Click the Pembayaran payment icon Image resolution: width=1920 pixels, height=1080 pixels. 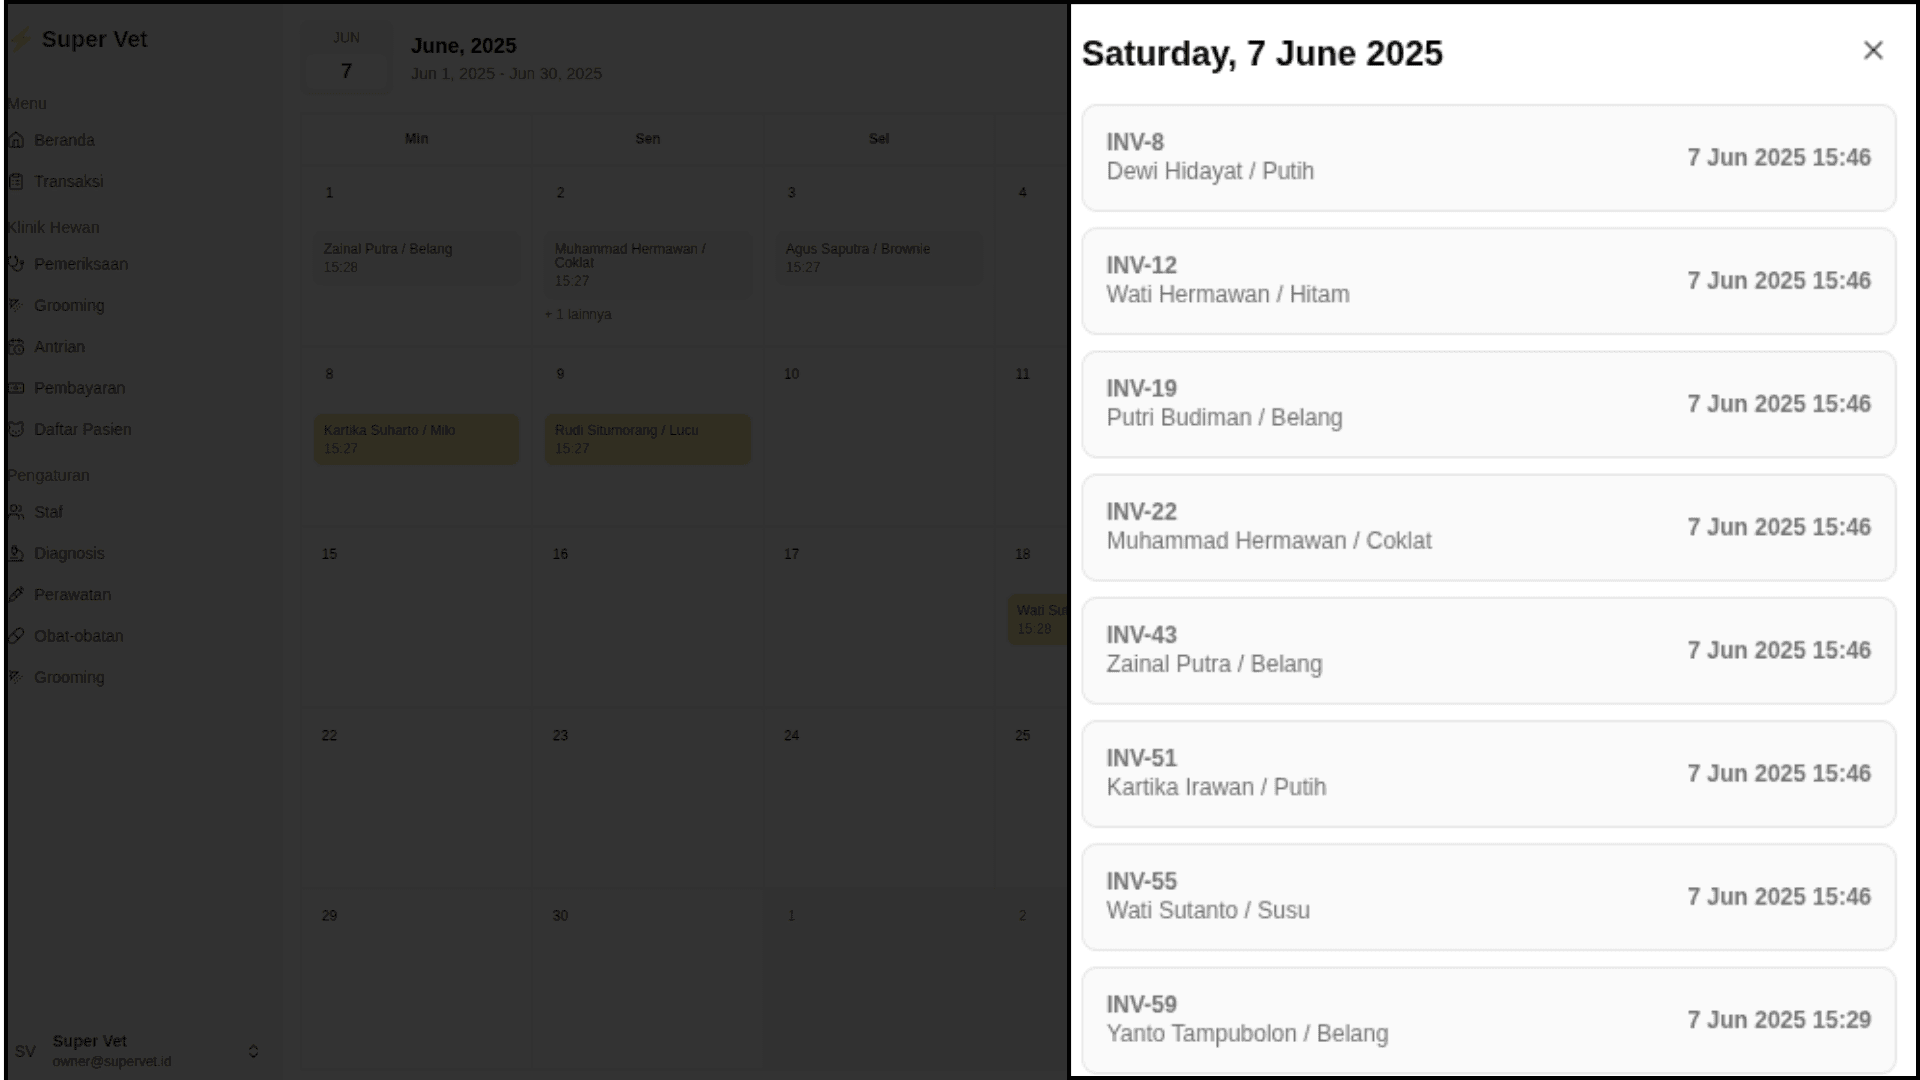16,388
